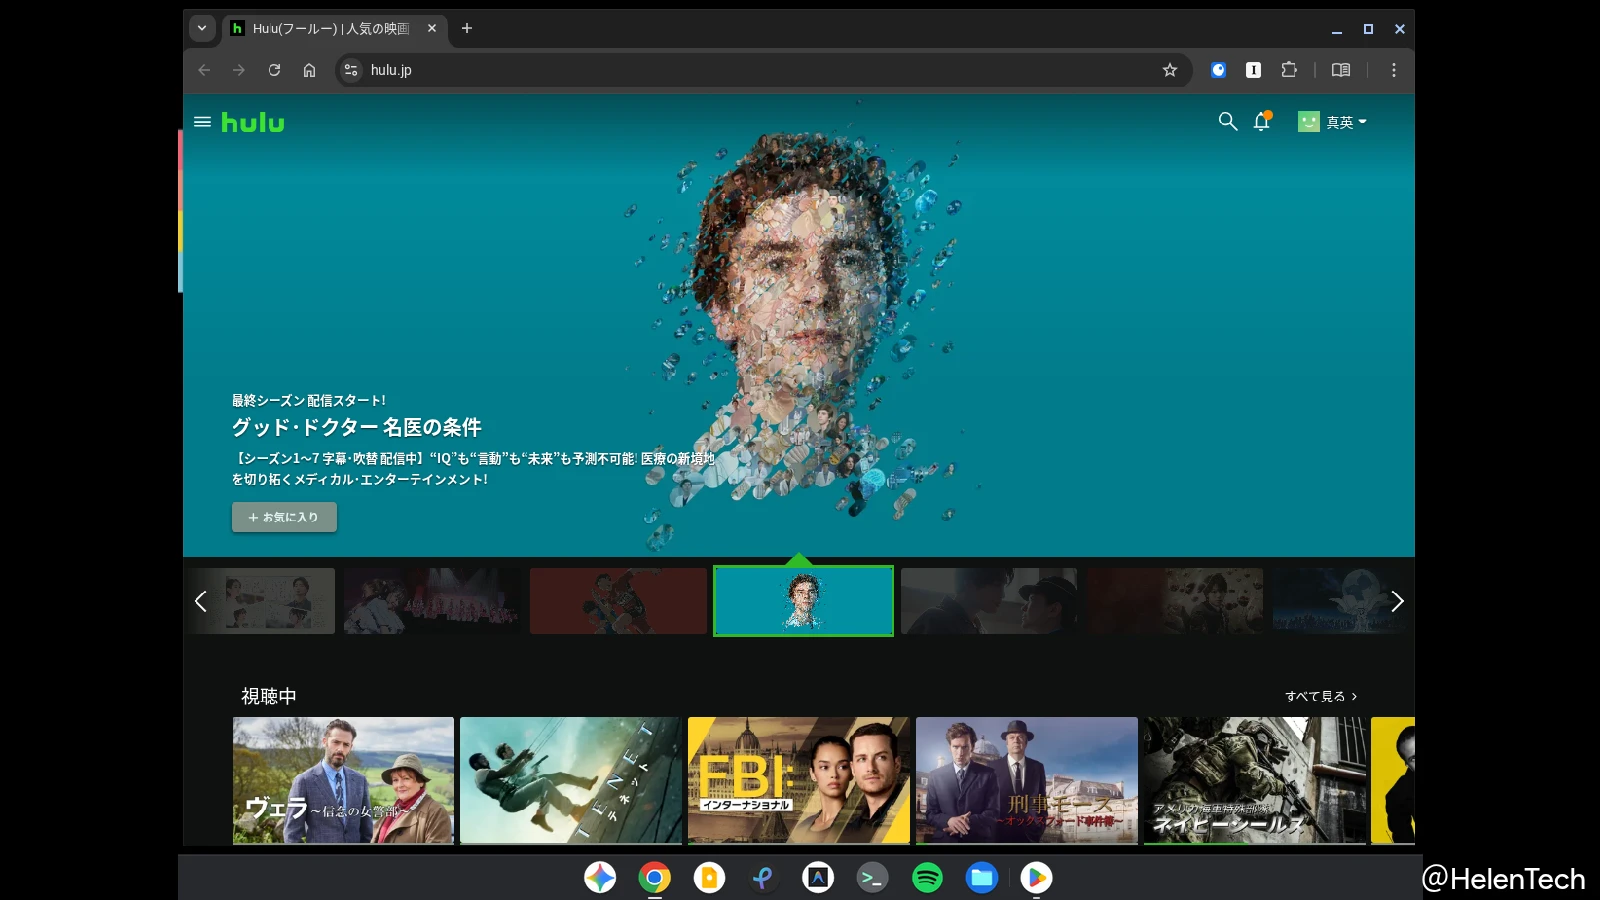Toggle the browser side panel
Viewport: 1600px width, 900px height.
pyautogui.click(x=1341, y=70)
